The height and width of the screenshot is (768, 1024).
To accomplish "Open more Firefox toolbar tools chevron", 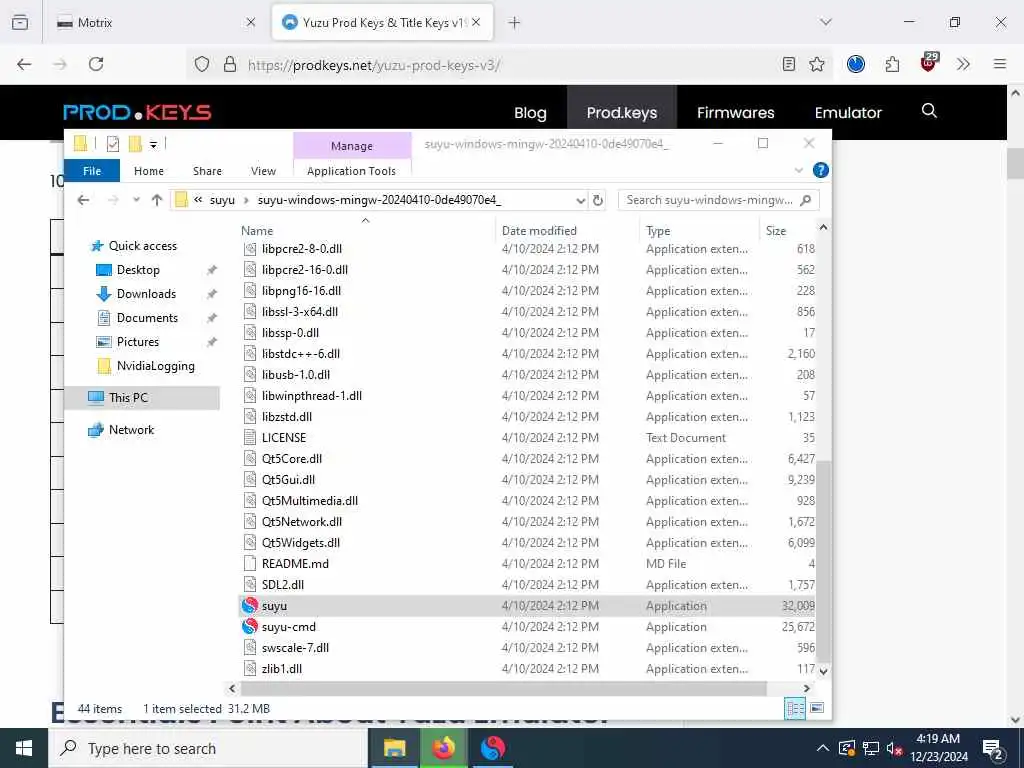I will click(963, 64).
